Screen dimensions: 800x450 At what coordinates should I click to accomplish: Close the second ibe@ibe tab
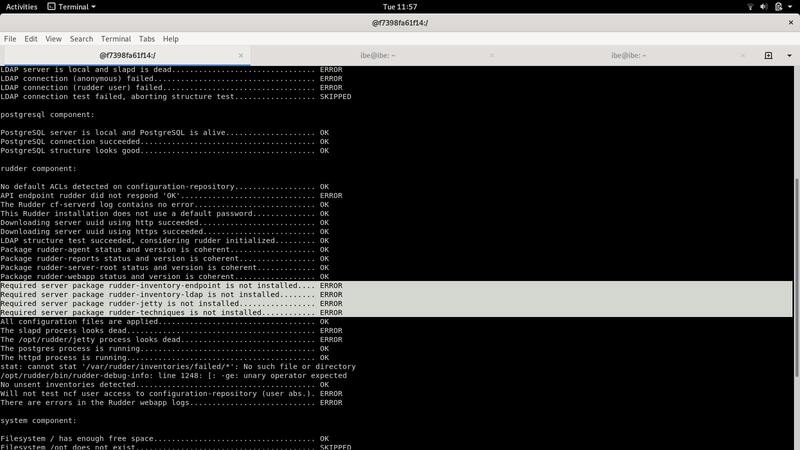click(492, 55)
